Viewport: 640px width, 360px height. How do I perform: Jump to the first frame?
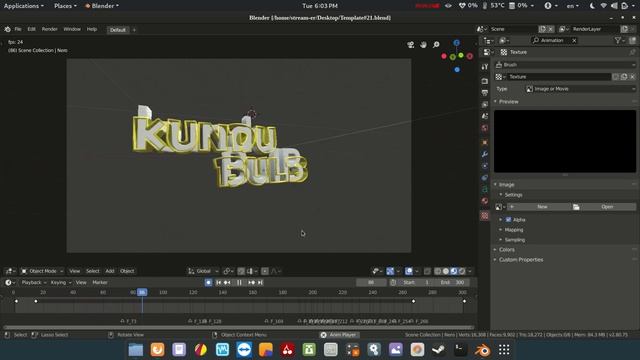[x=219, y=282]
